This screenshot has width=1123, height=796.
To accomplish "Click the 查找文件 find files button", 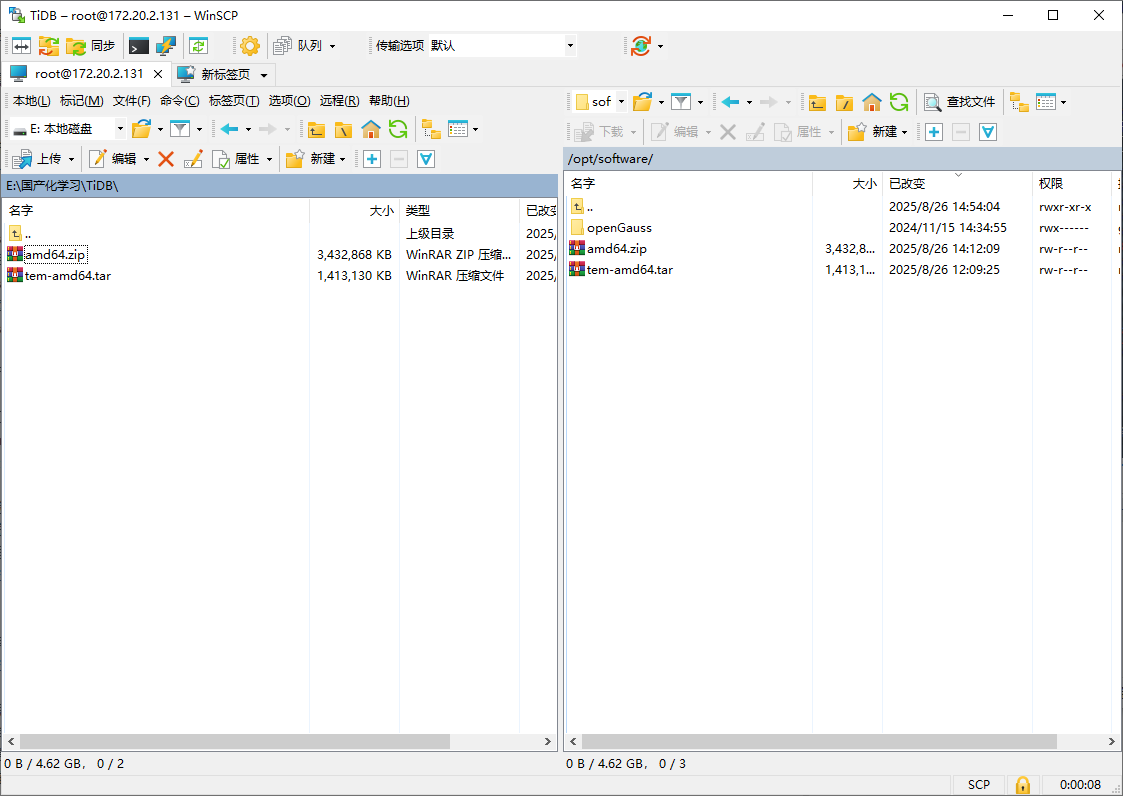I will tap(959, 102).
